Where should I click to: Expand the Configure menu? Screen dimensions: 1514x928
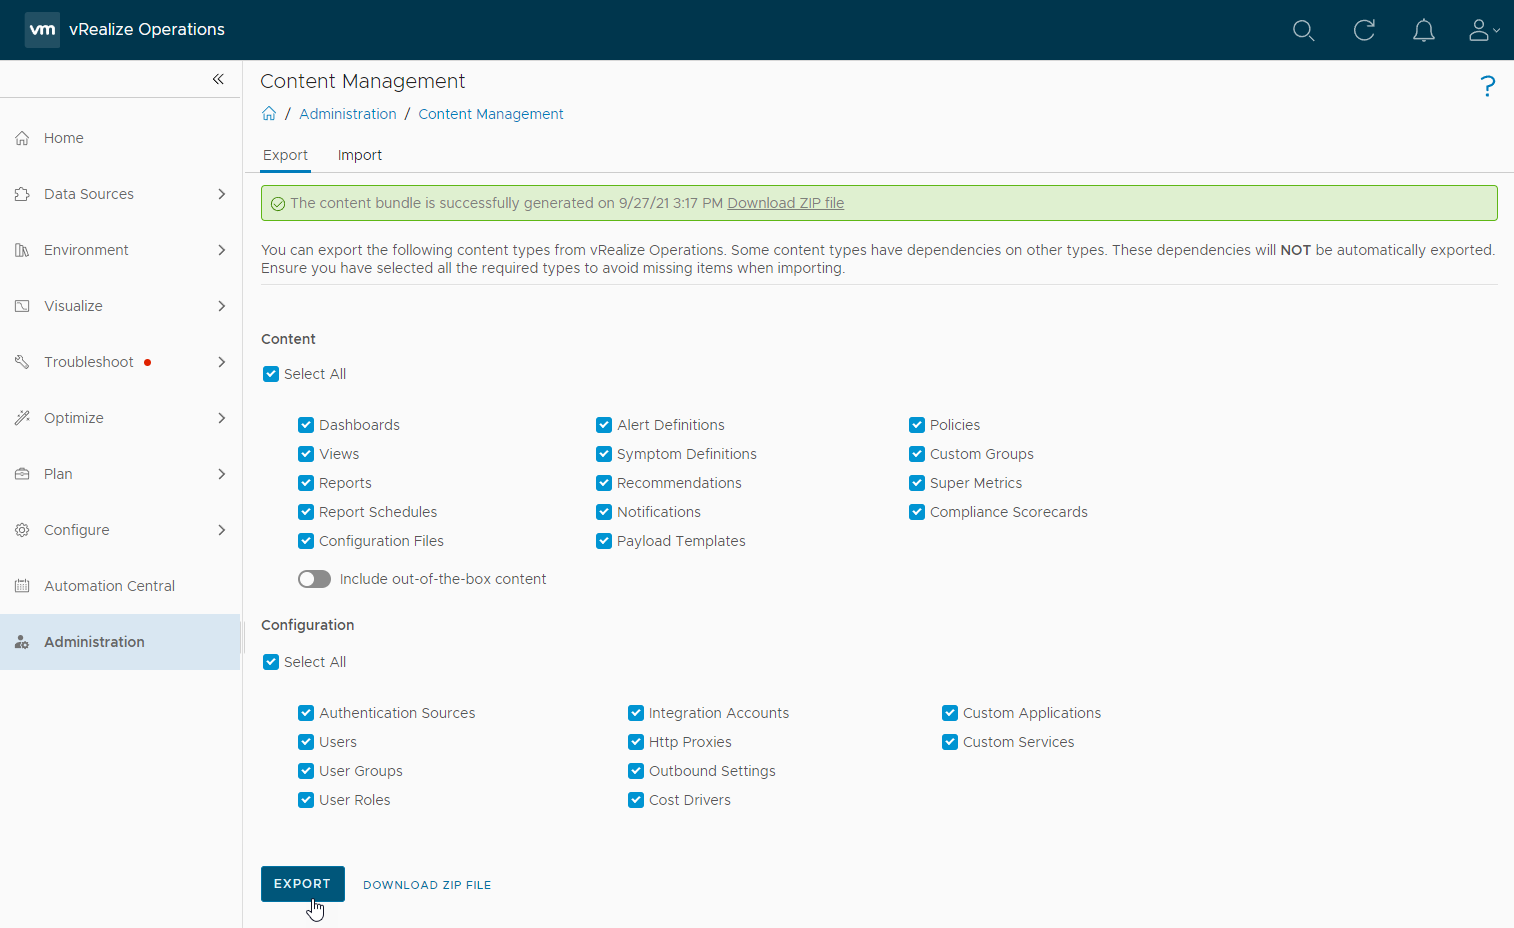pyautogui.click(x=222, y=530)
